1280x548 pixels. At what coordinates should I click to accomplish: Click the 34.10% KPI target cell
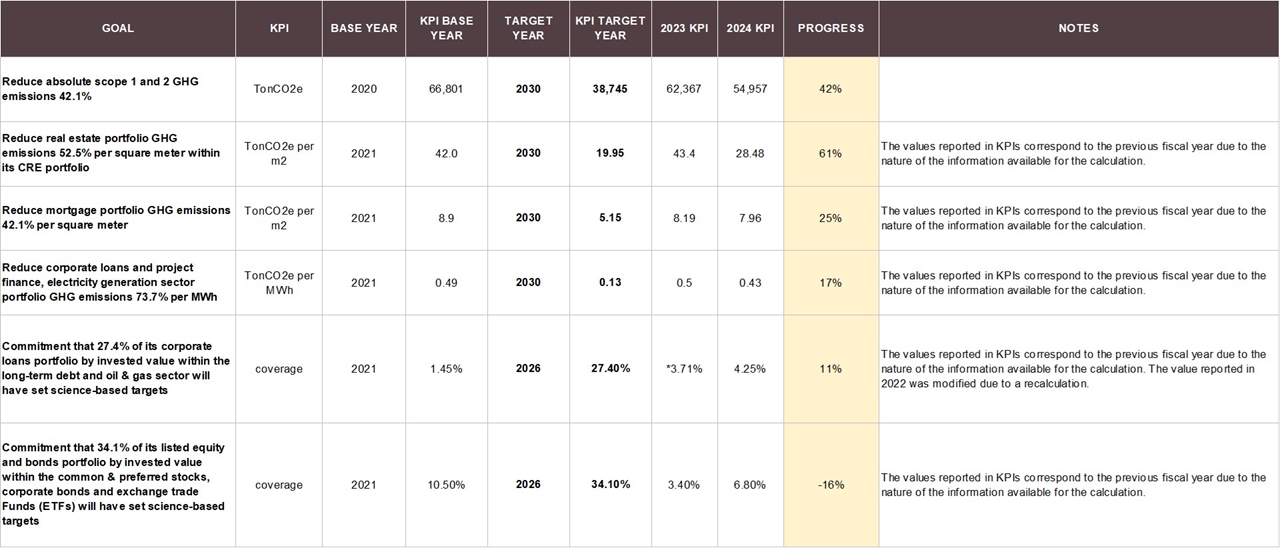pos(609,485)
